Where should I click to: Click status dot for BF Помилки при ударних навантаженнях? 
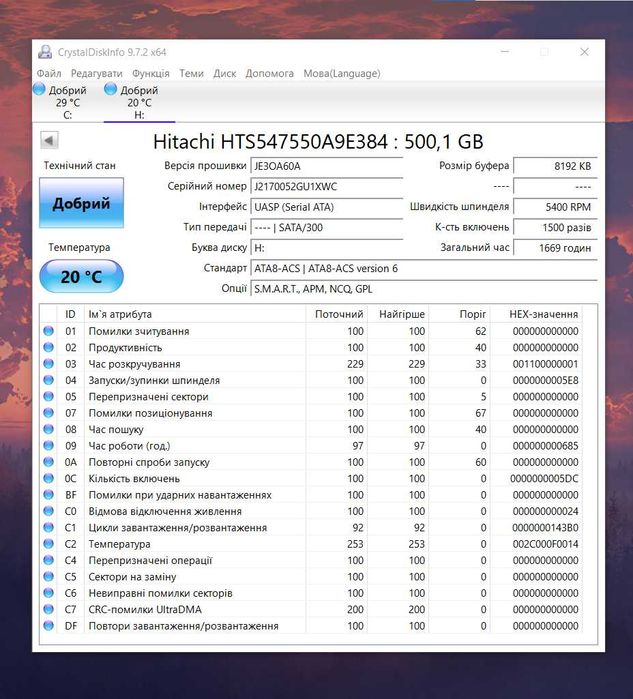(49, 495)
